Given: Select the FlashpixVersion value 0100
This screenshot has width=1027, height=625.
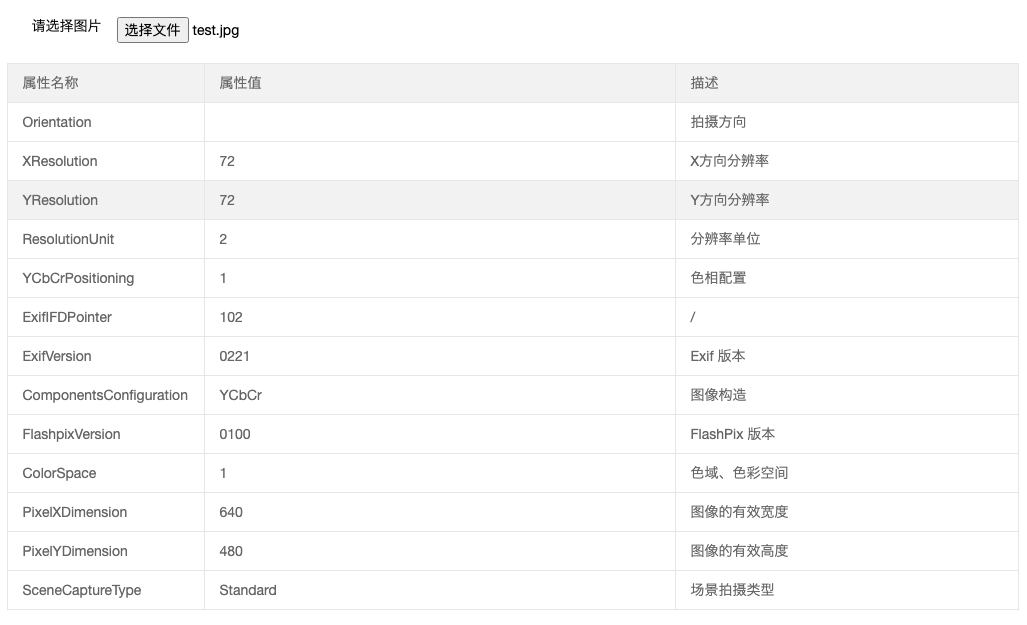Looking at the screenshot, I should coord(235,434).
